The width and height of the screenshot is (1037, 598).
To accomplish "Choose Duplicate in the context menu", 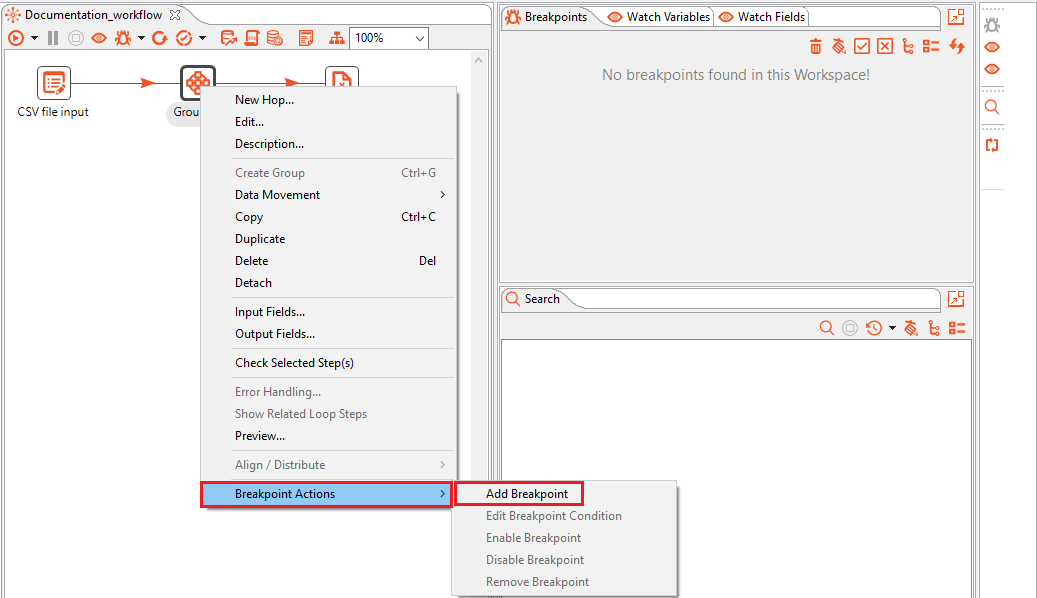I will 260,239.
